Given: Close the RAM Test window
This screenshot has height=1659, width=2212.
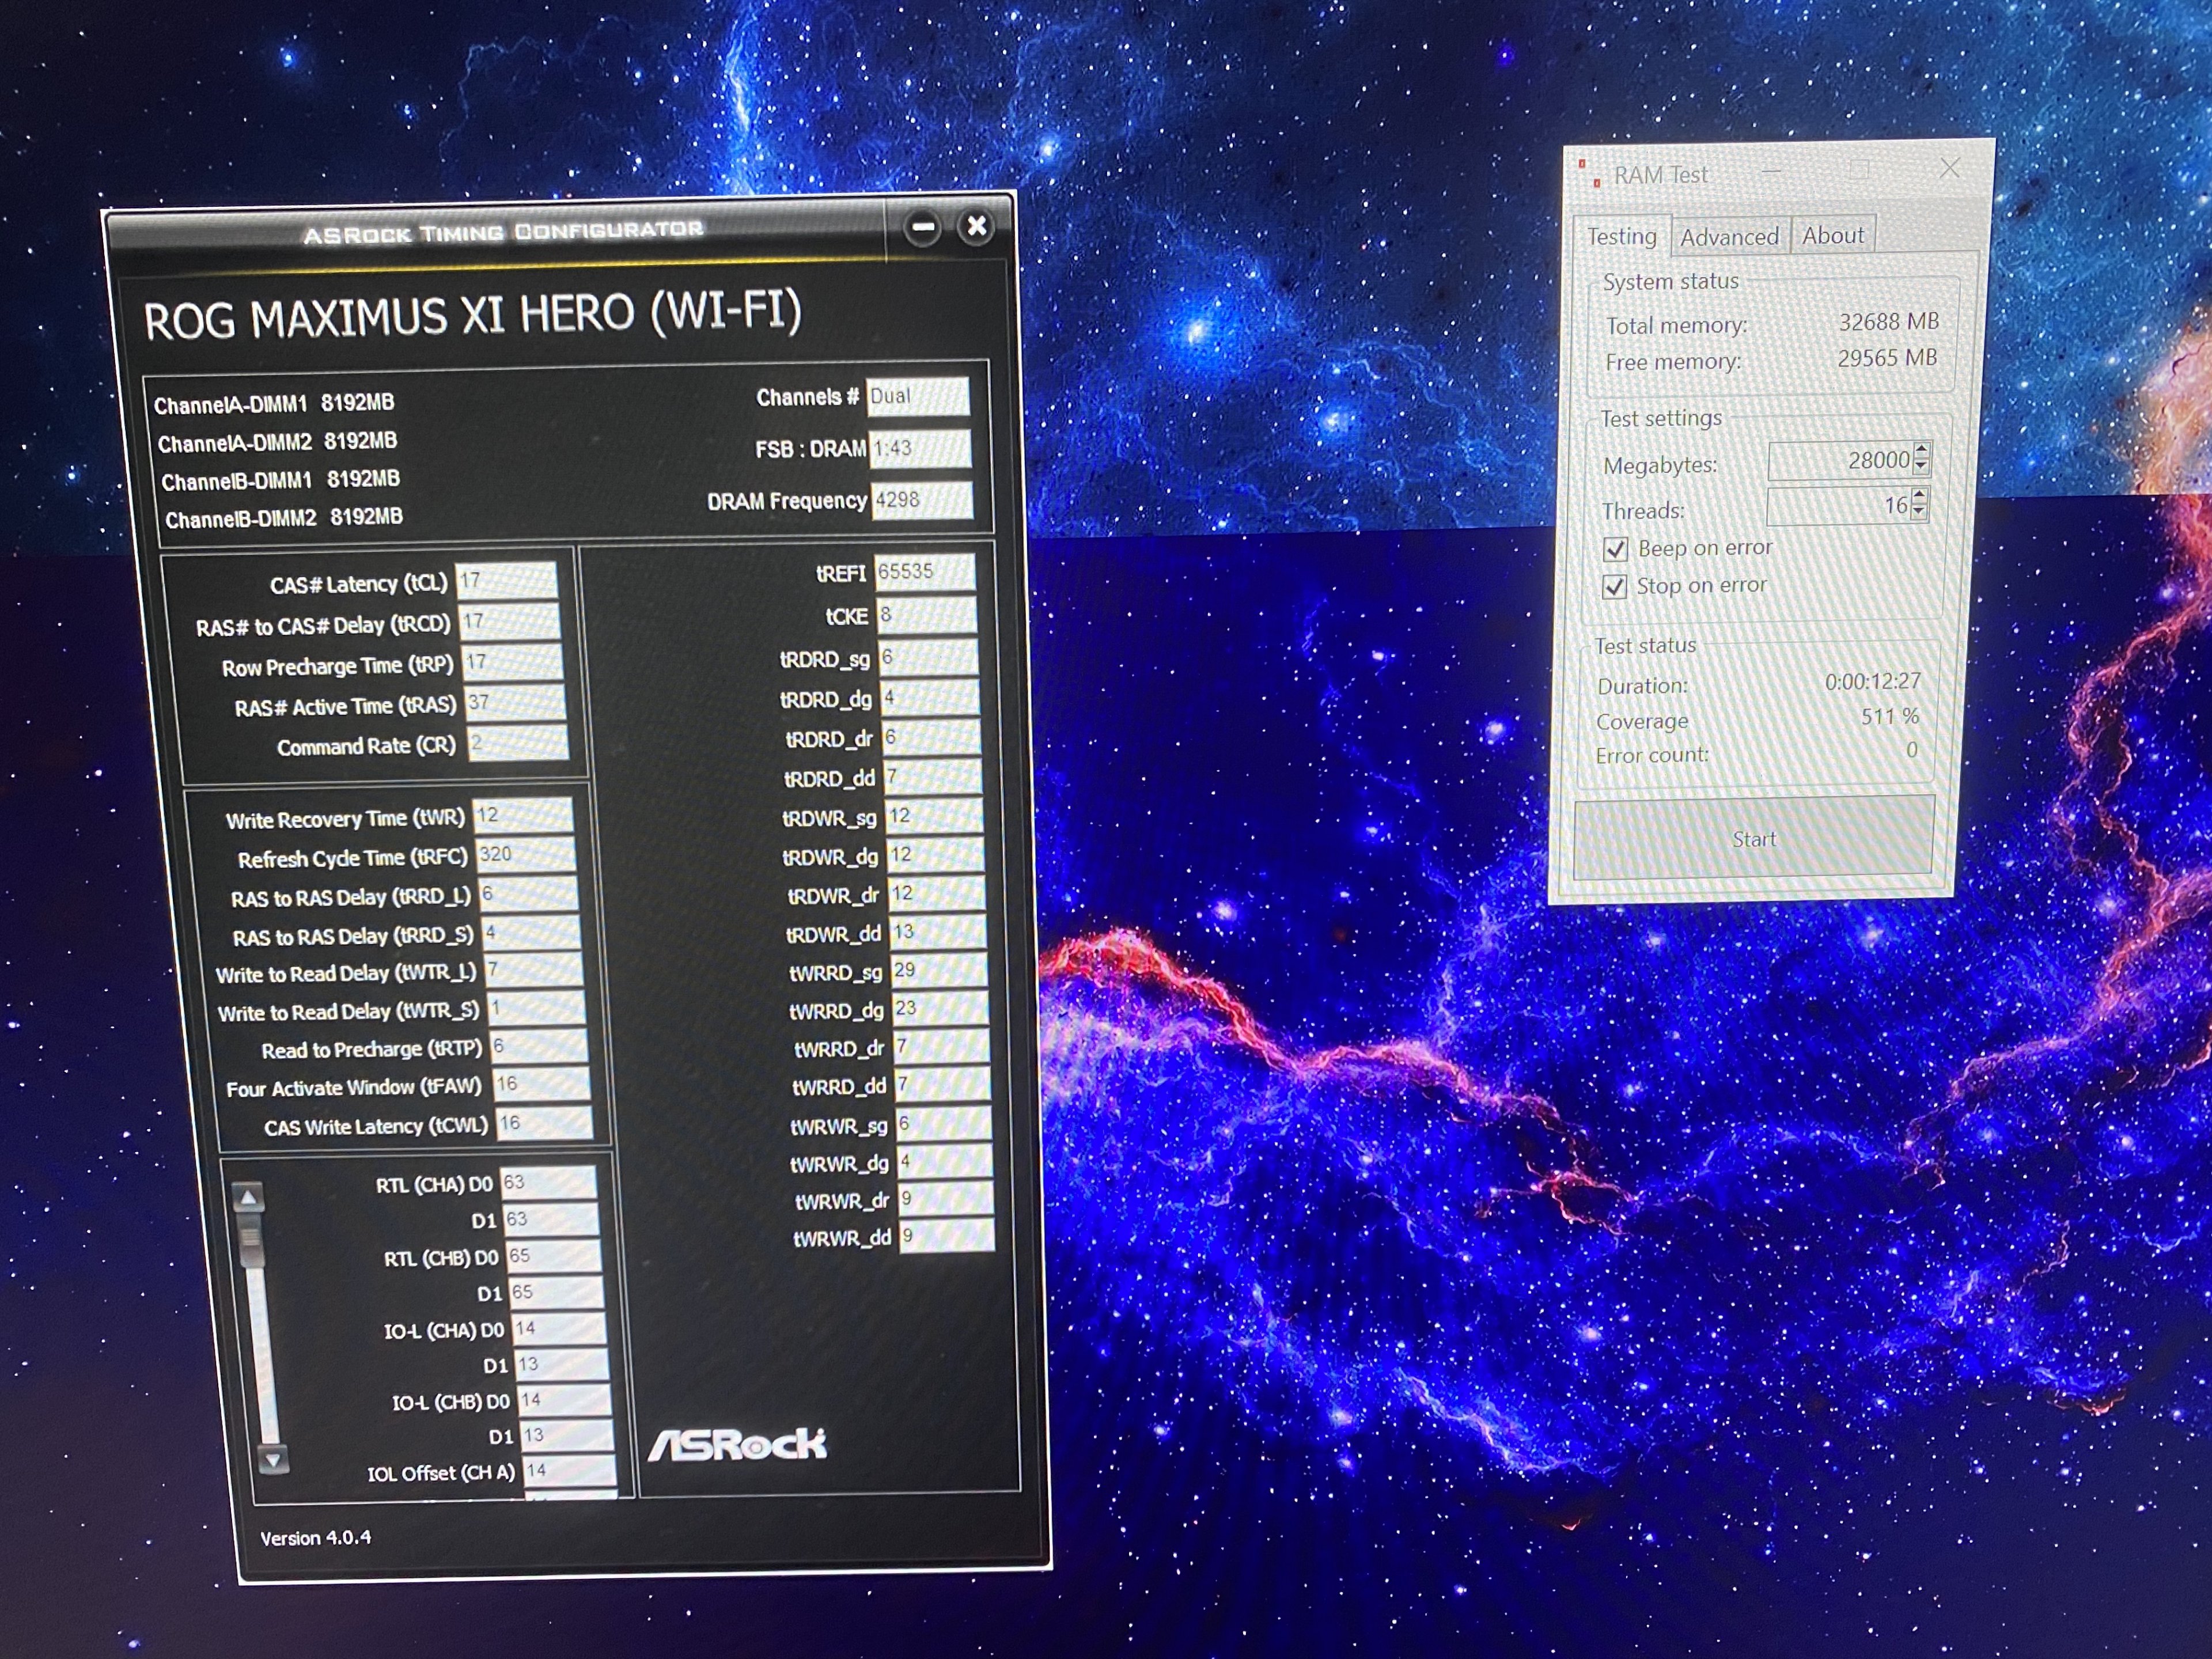Looking at the screenshot, I should 1949,169.
